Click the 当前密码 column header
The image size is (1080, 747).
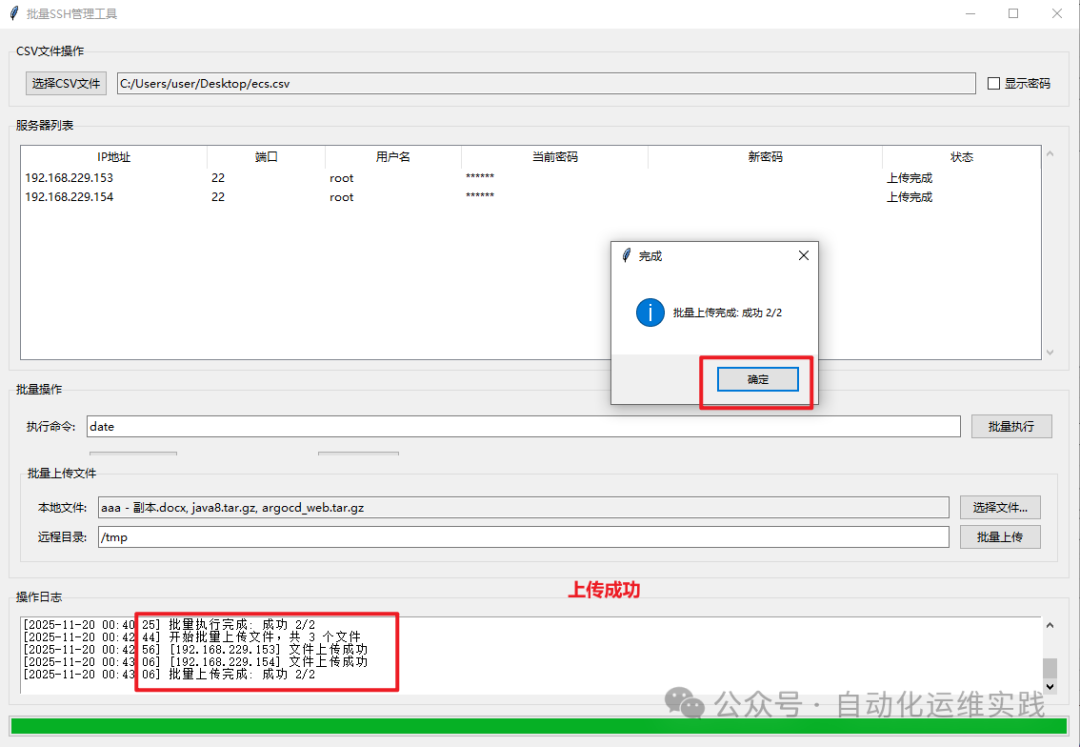click(x=554, y=157)
